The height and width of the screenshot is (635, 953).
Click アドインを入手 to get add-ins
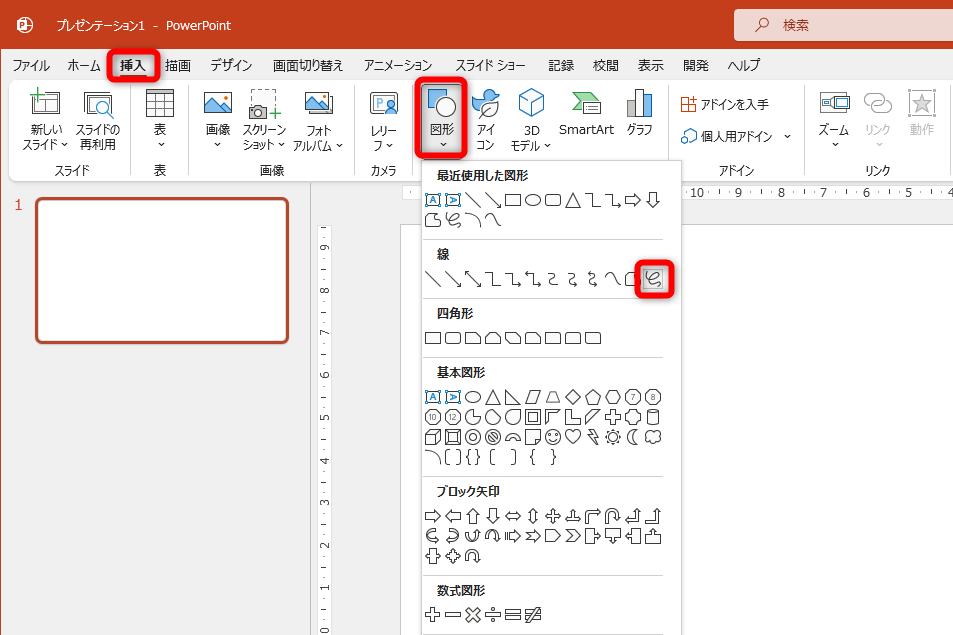click(725, 102)
